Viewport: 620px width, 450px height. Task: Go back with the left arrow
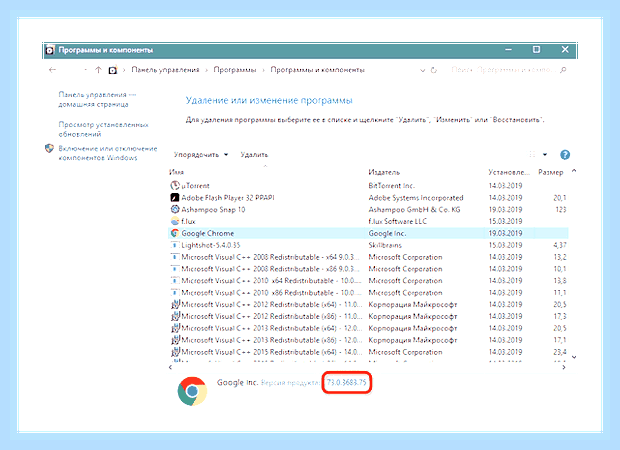coord(52,70)
